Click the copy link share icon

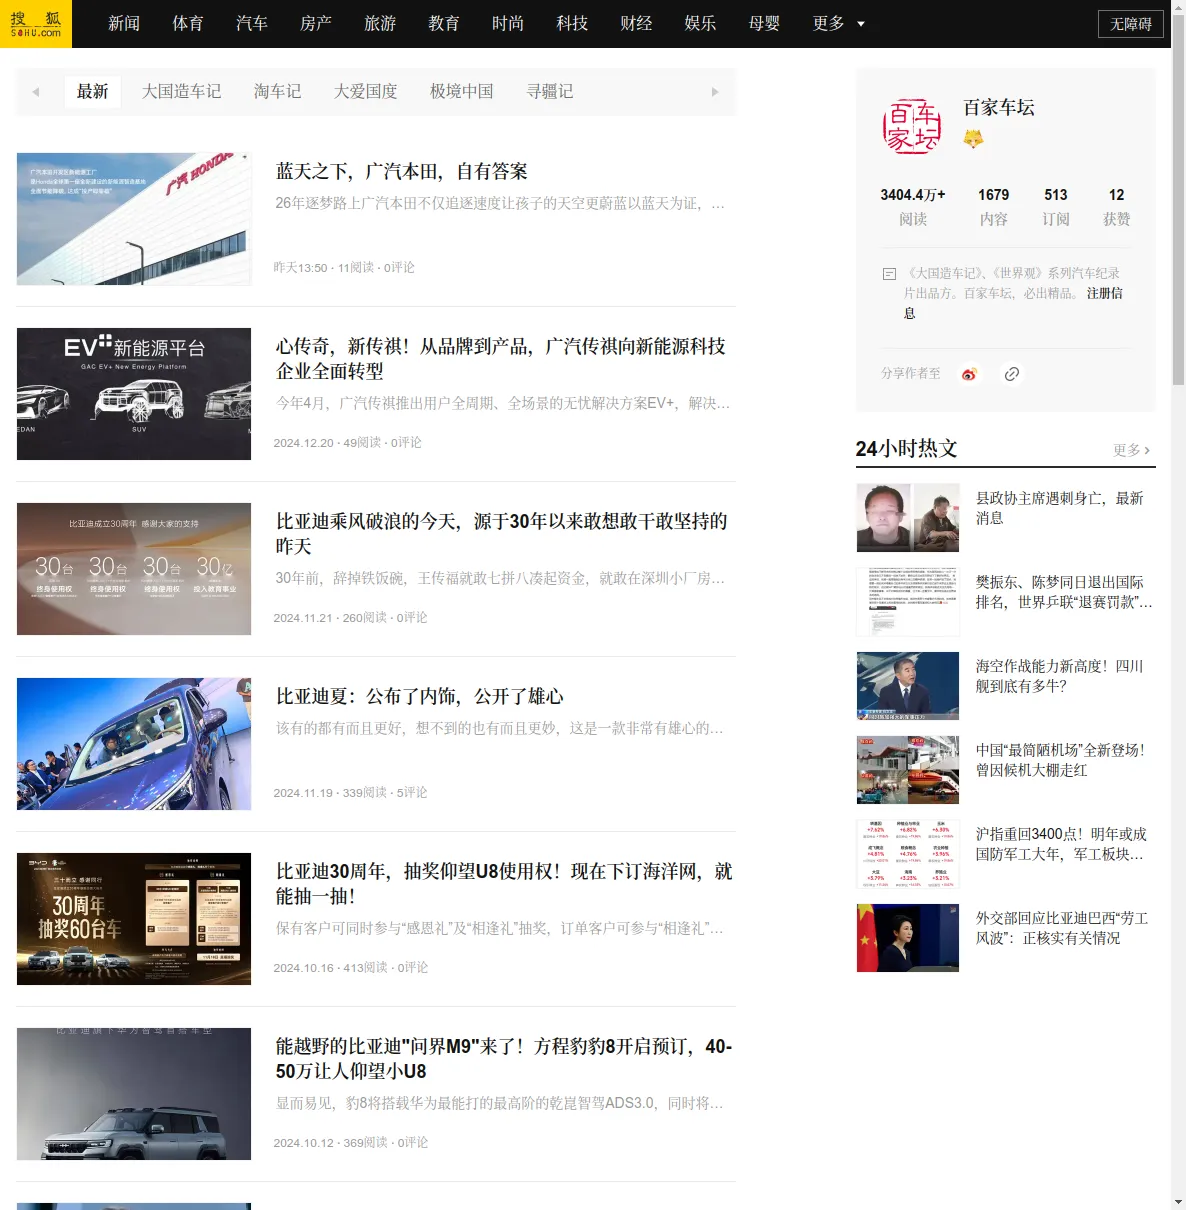(x=1012, y=374)
